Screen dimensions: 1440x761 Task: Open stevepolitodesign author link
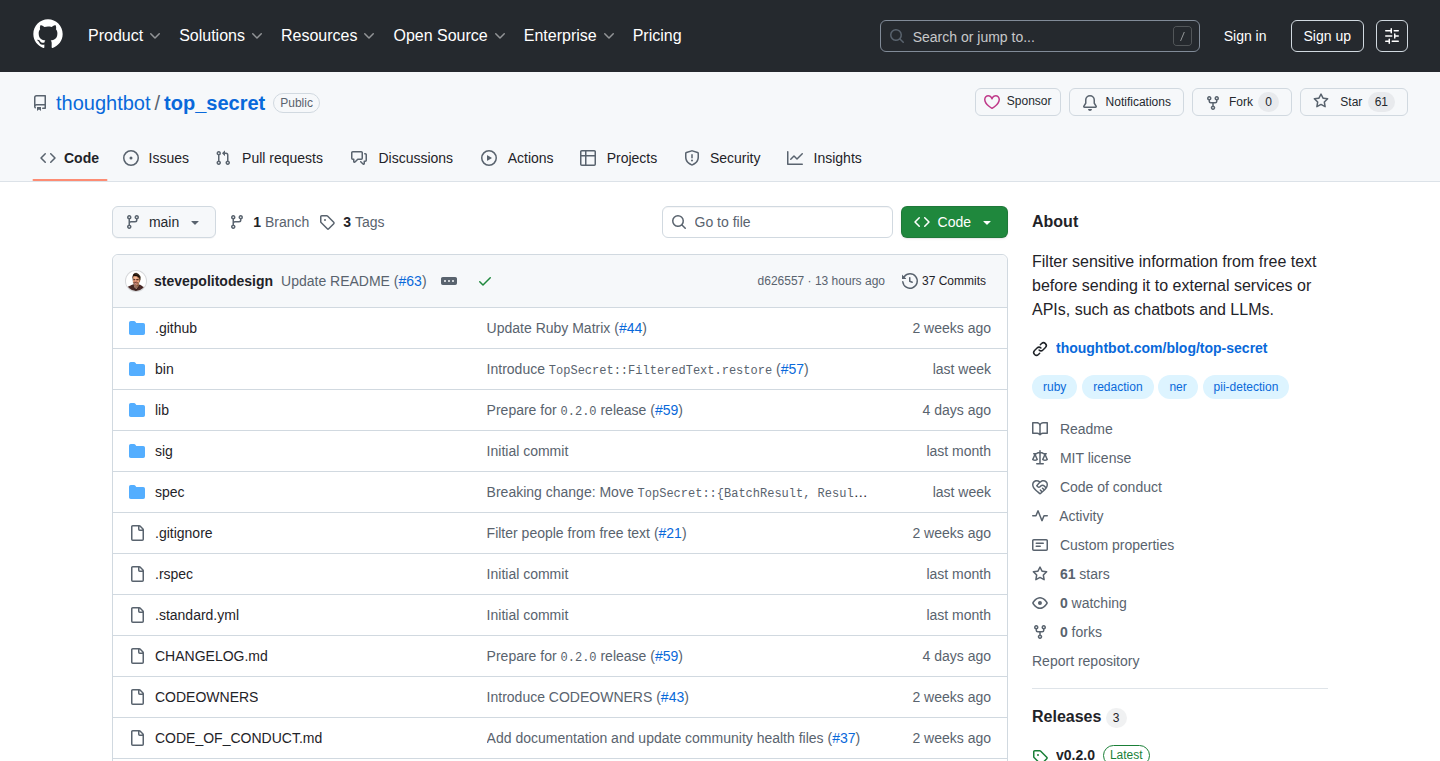click(213, 281)
